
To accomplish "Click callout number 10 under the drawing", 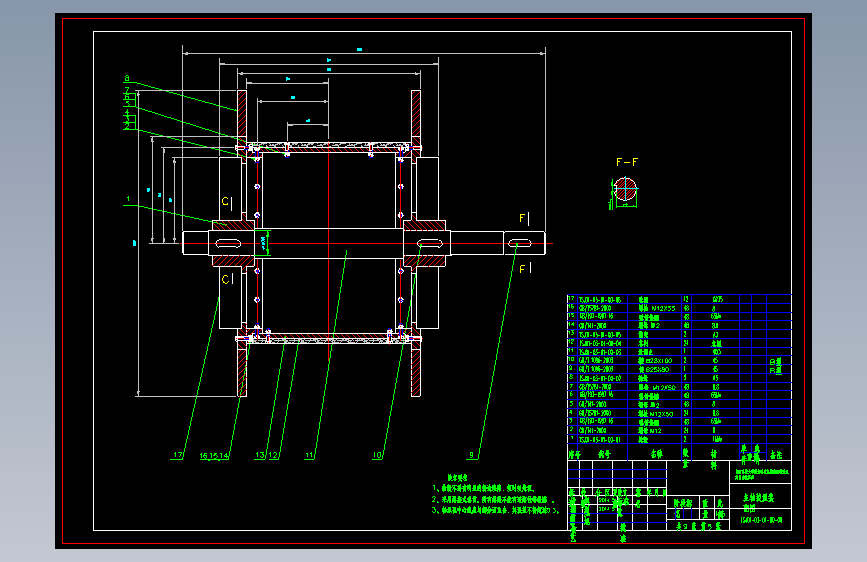I will 377,455.
